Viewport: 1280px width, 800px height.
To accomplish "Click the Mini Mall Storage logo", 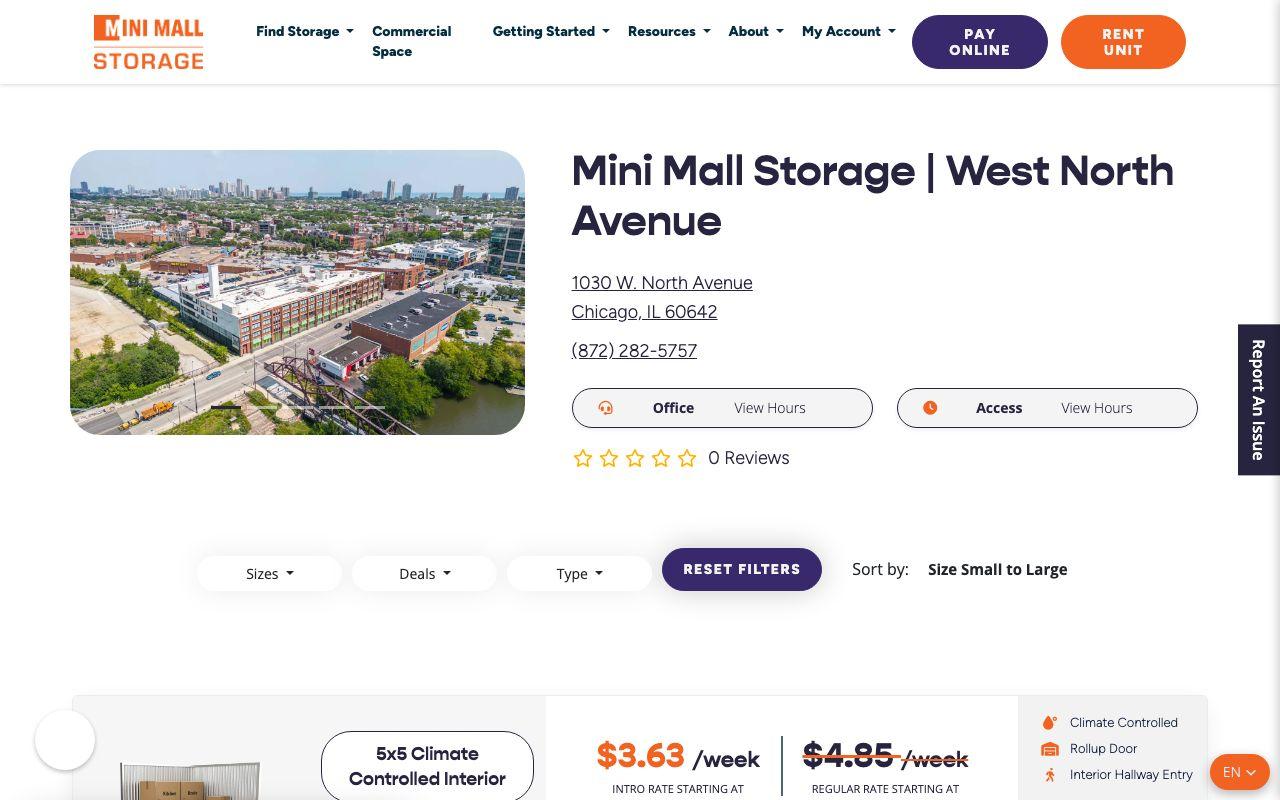I will 148,42.
